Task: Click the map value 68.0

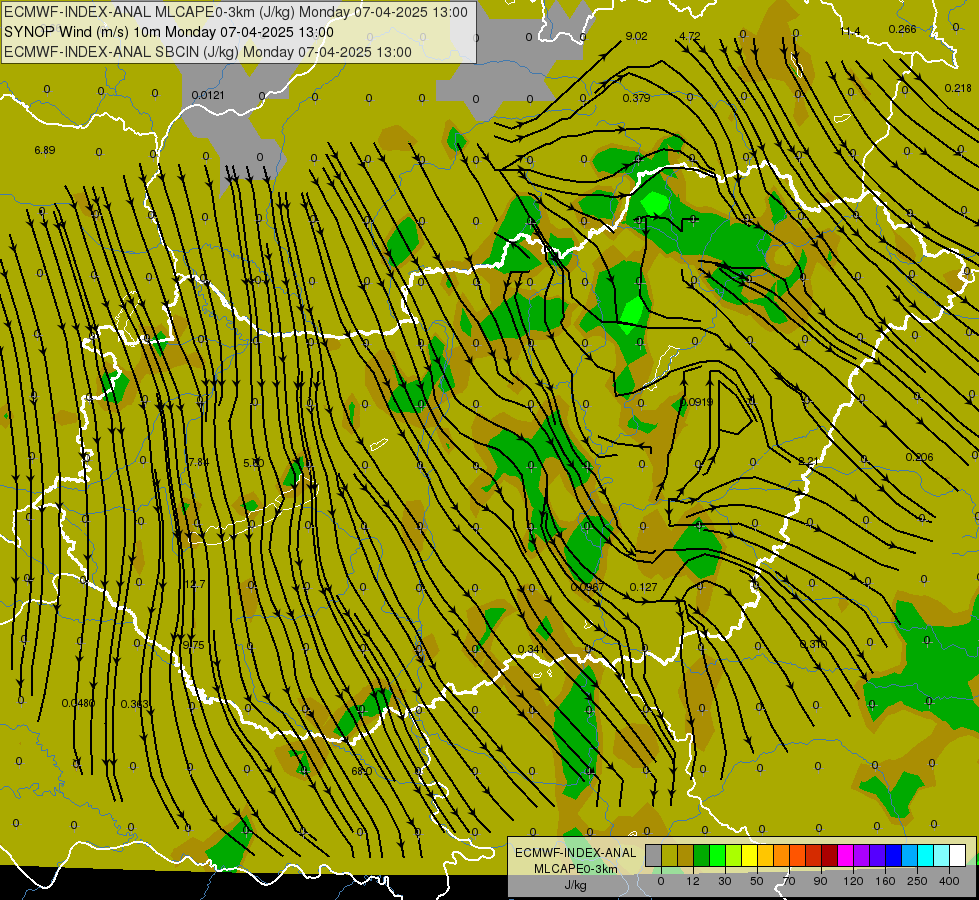Action: pyautogui.click(x=362, y=771)
